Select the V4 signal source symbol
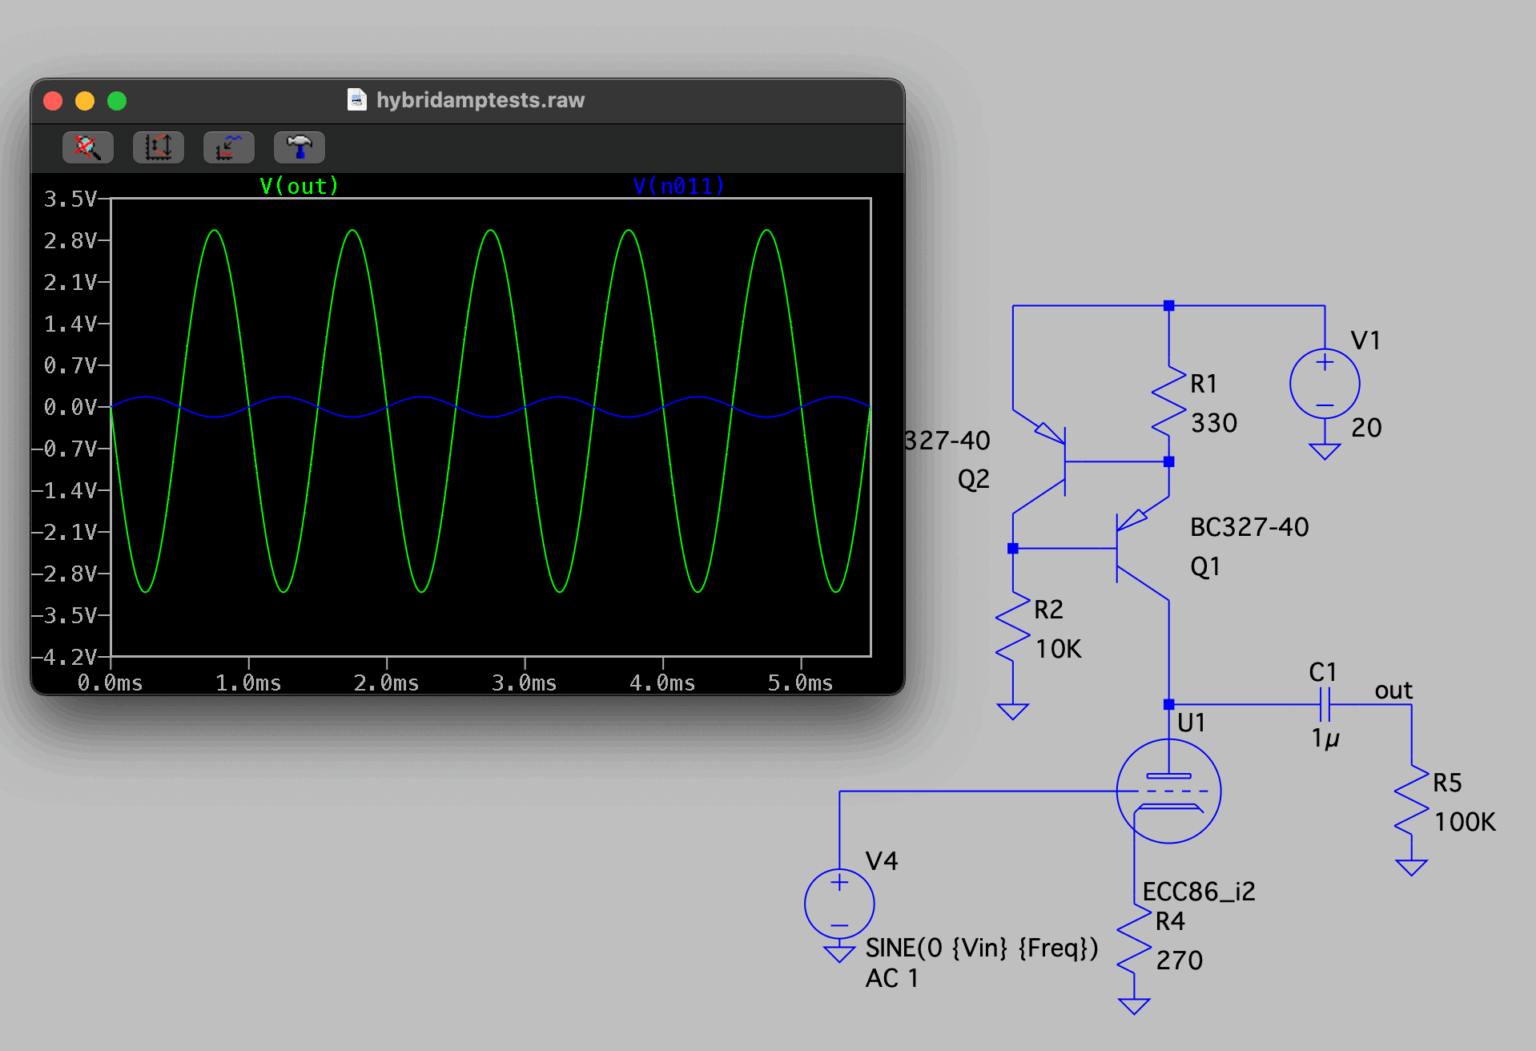Screen dimensions: 1536x1051 coord(839,904)
